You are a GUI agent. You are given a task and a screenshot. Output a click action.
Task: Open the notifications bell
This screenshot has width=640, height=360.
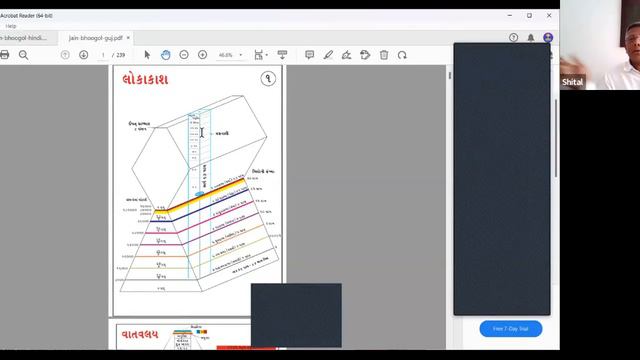531,38
